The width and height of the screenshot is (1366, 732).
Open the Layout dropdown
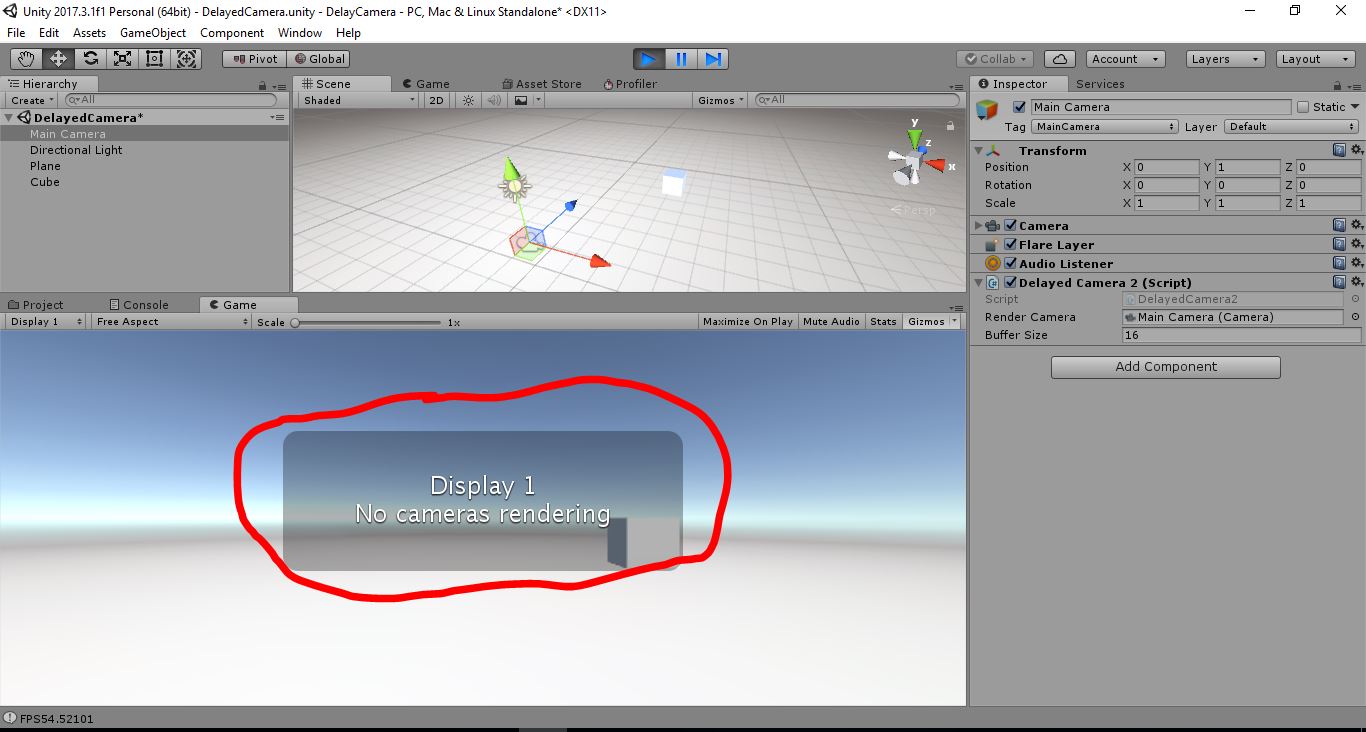pos(1316,59)
